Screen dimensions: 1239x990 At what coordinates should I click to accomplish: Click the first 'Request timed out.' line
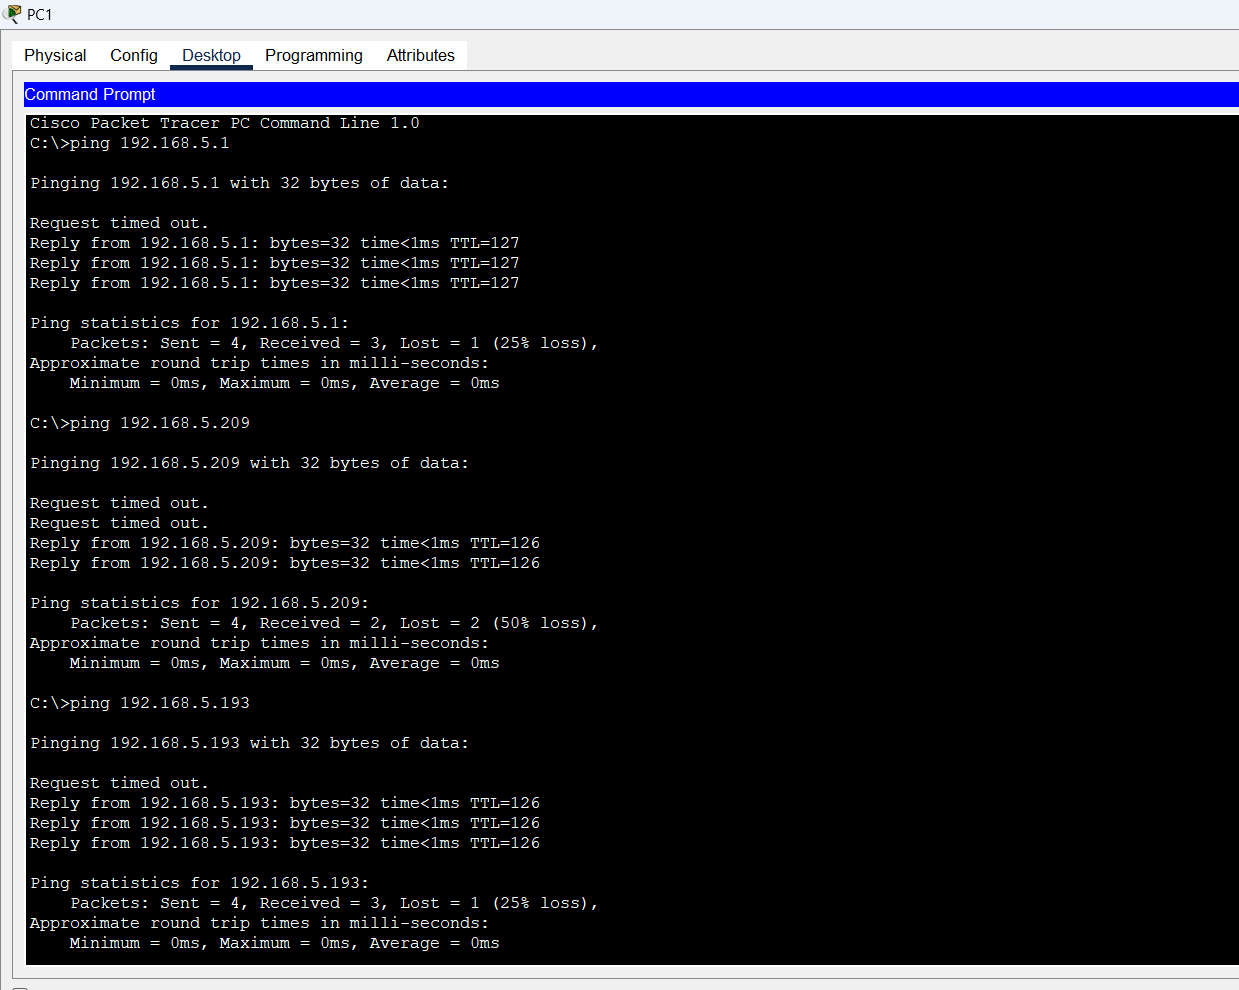(119, 223)
